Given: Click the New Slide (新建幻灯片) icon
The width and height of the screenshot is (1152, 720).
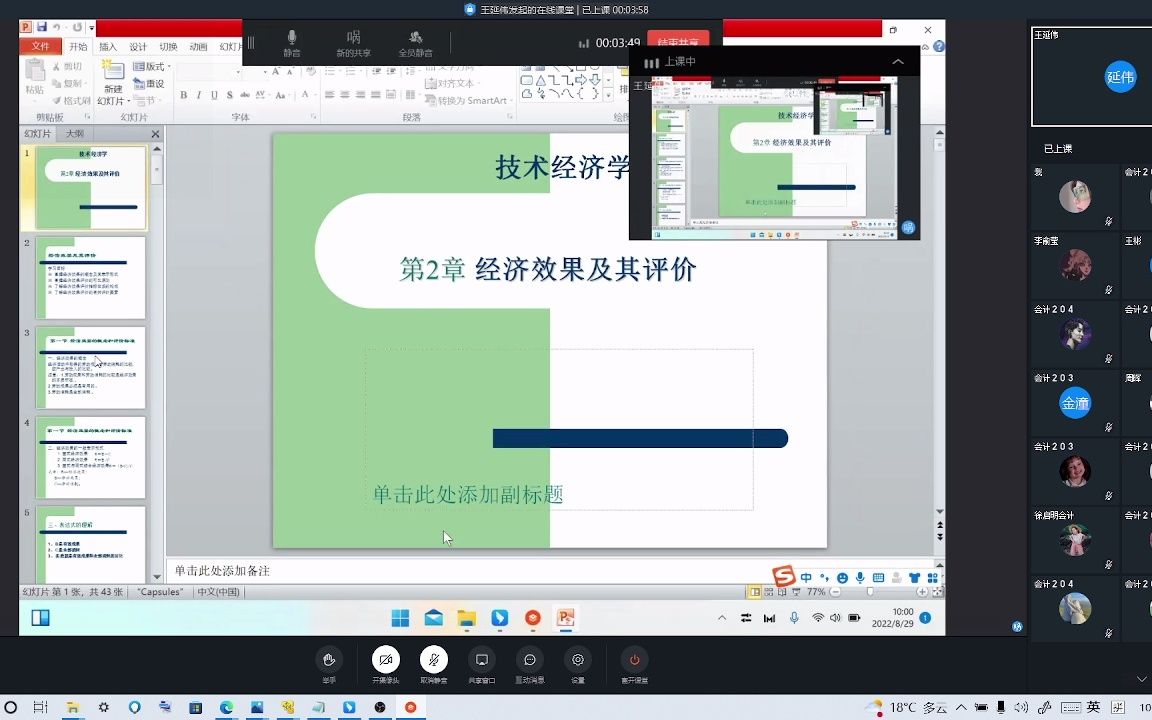Looking at the screenshot, I should click(x=114, y=71).
